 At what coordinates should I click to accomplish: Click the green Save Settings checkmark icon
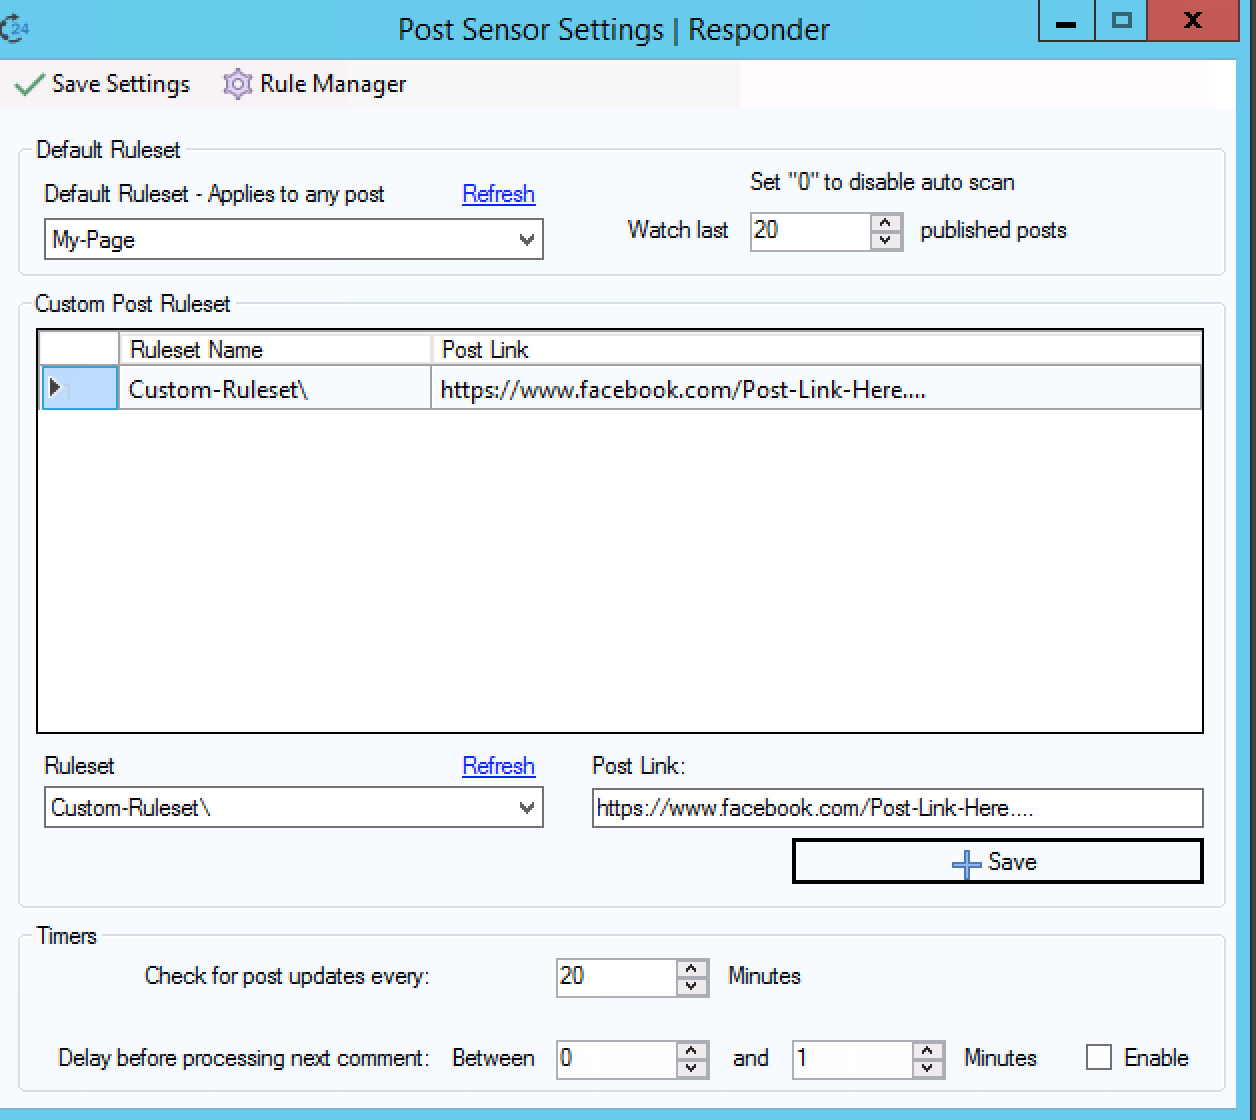click(x=27, y=84)
